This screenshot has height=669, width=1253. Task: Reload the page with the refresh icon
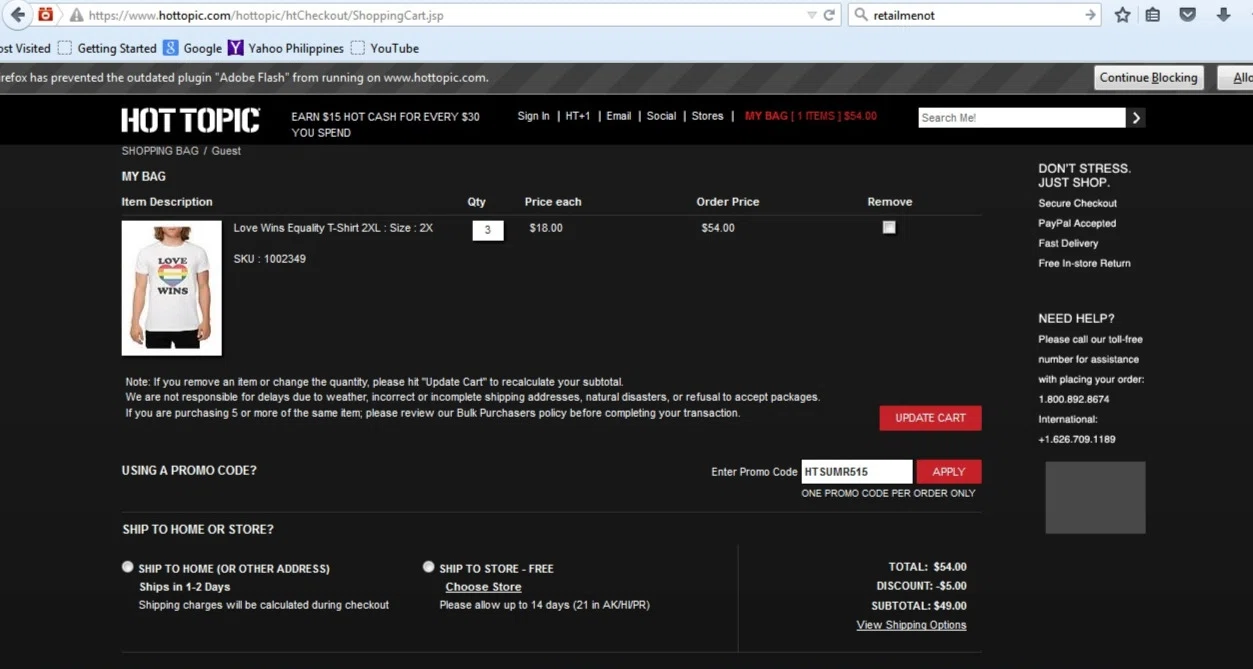pos(829,15)
